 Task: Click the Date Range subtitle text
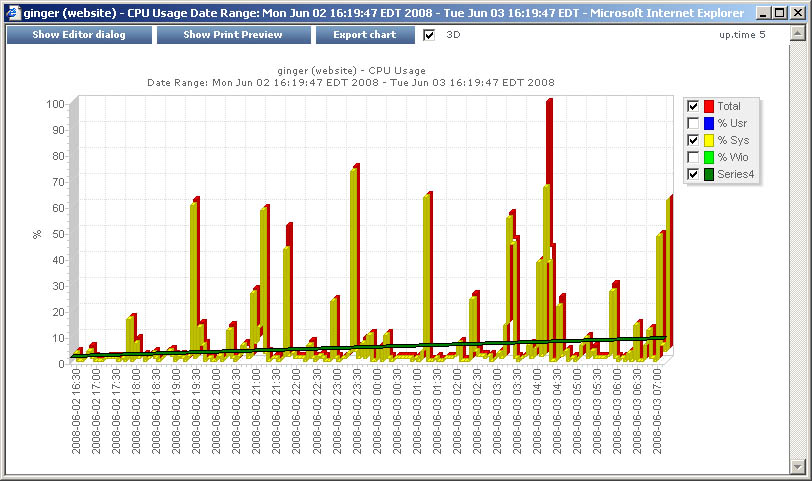point(351,82)
